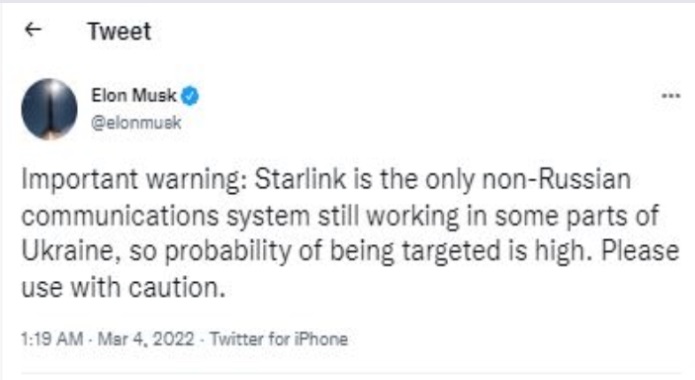The height and width of the screenshot is (380, 695).
Task: Click the word 'communications' in tweet body
Action: [x=120, y=216]
